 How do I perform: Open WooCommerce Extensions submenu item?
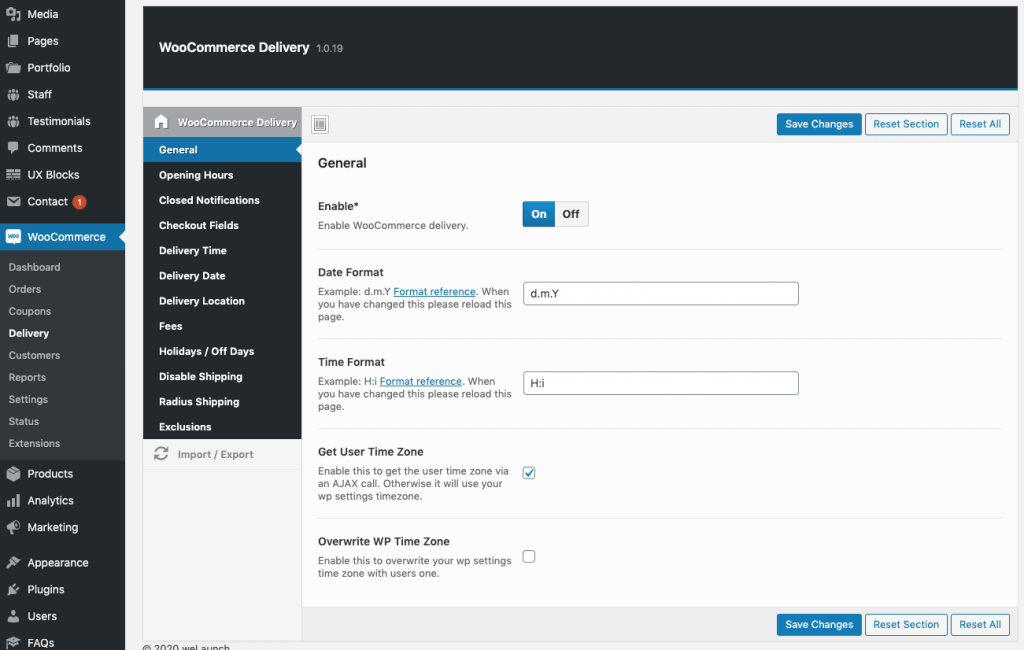[34, 443]
